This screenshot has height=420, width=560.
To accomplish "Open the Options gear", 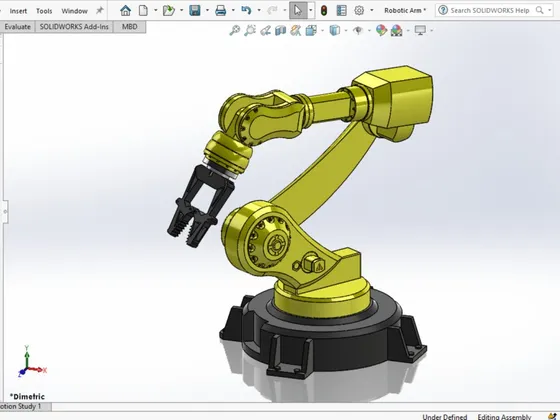I will [x=359, y=11].
